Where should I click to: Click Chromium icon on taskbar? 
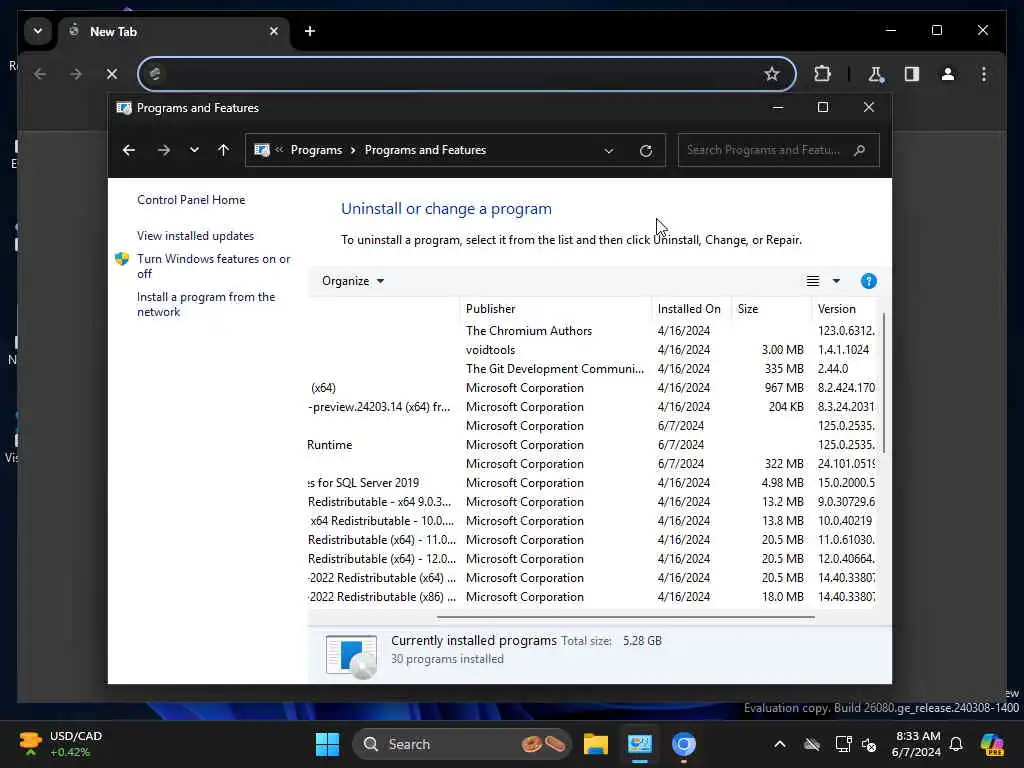pyautogui.click(x=684, y=744)
